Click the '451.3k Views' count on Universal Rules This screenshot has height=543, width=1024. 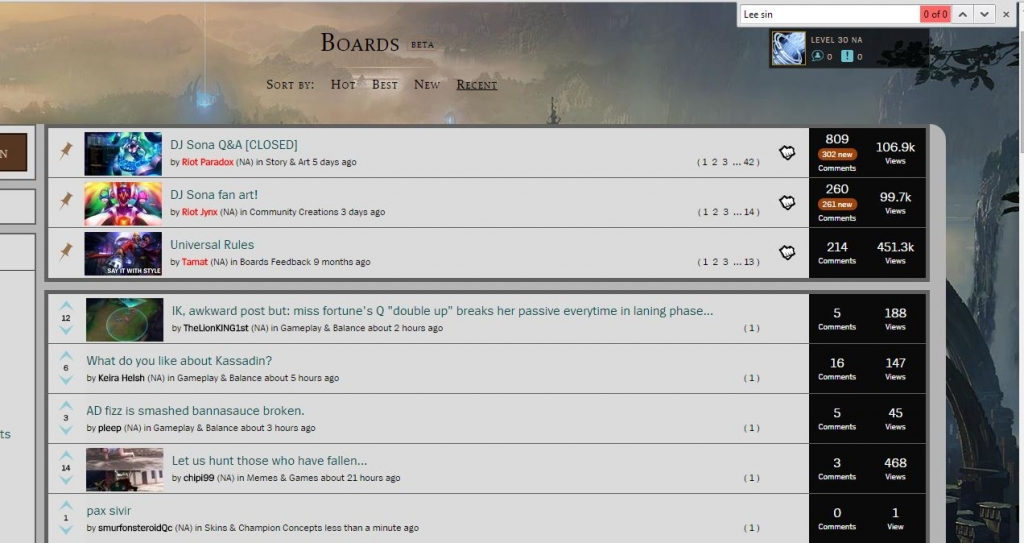[x=895, y=252]
